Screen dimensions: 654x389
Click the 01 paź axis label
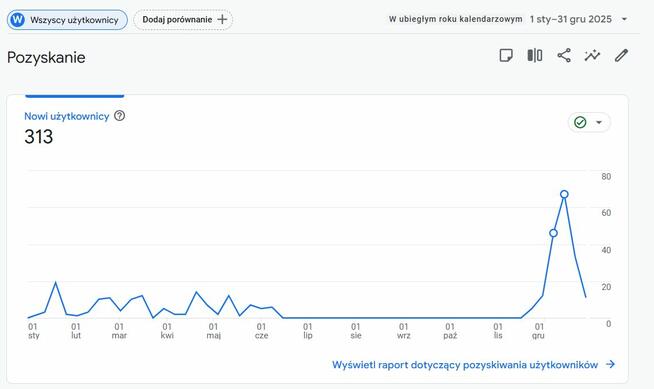click(450, 331)
